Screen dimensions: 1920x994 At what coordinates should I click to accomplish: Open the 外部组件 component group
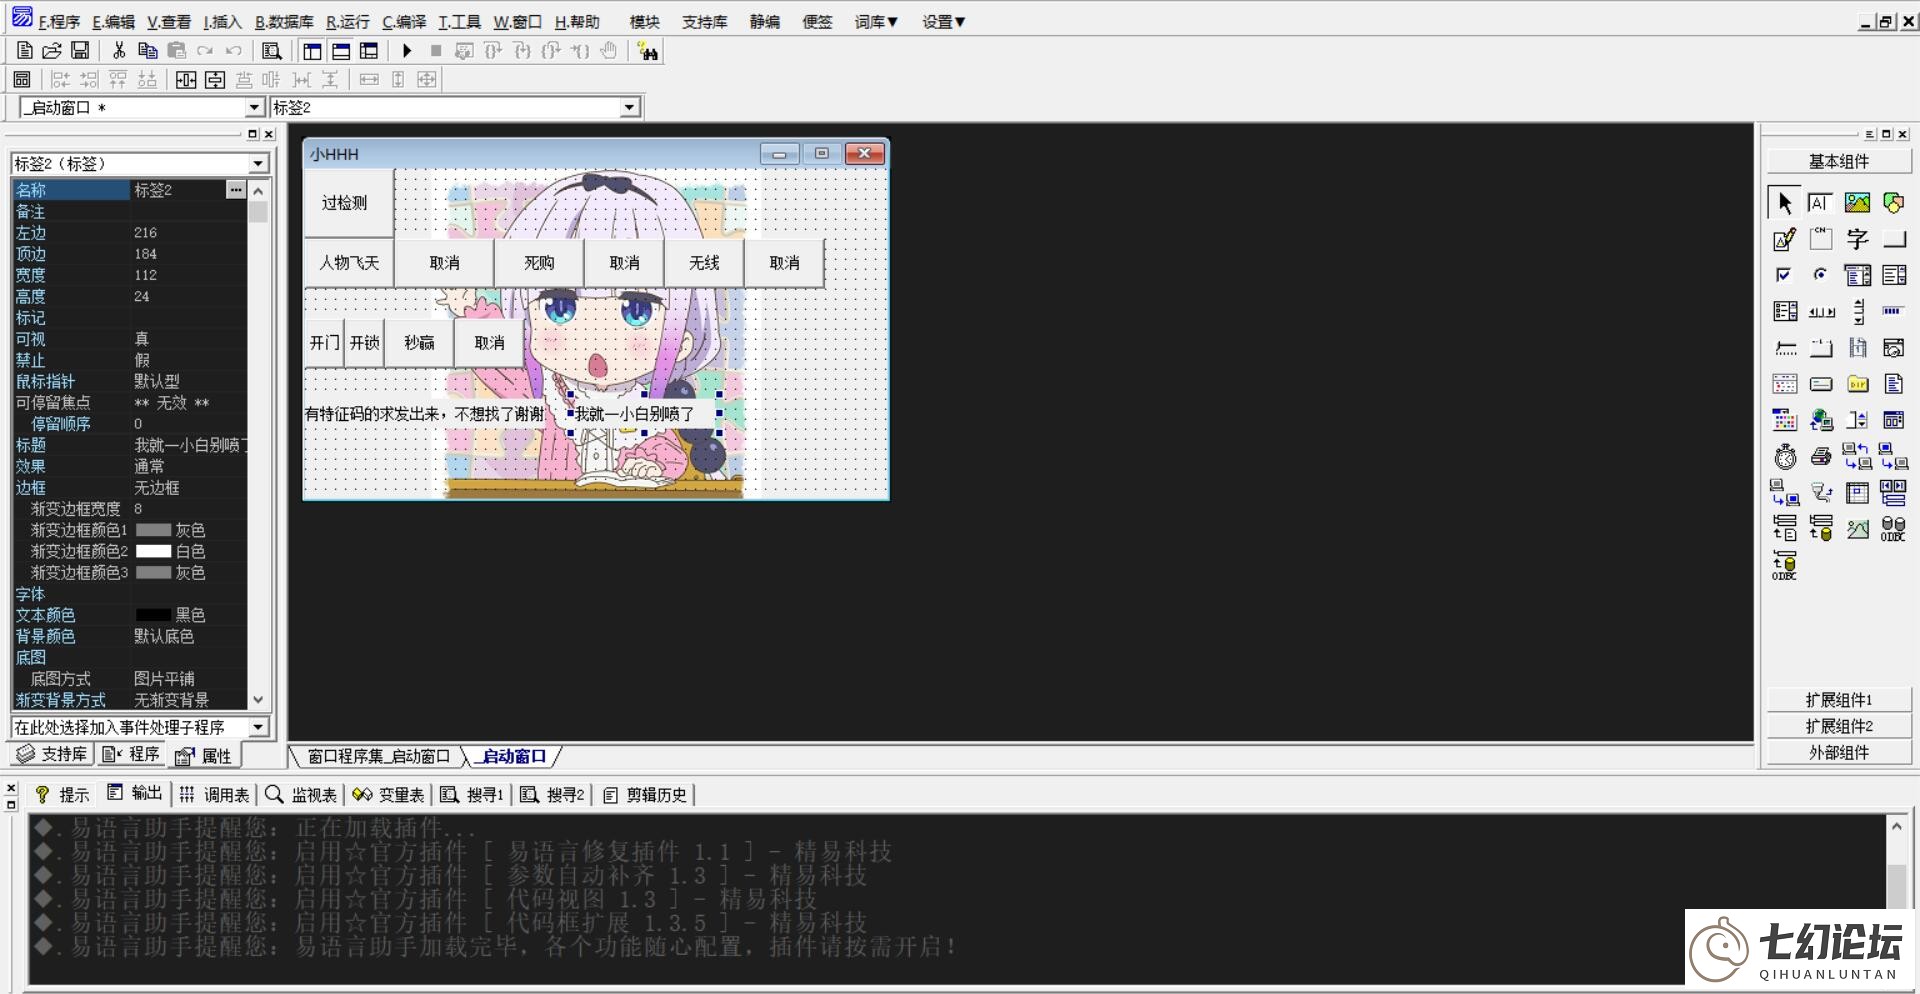[x=1838, y=752]
